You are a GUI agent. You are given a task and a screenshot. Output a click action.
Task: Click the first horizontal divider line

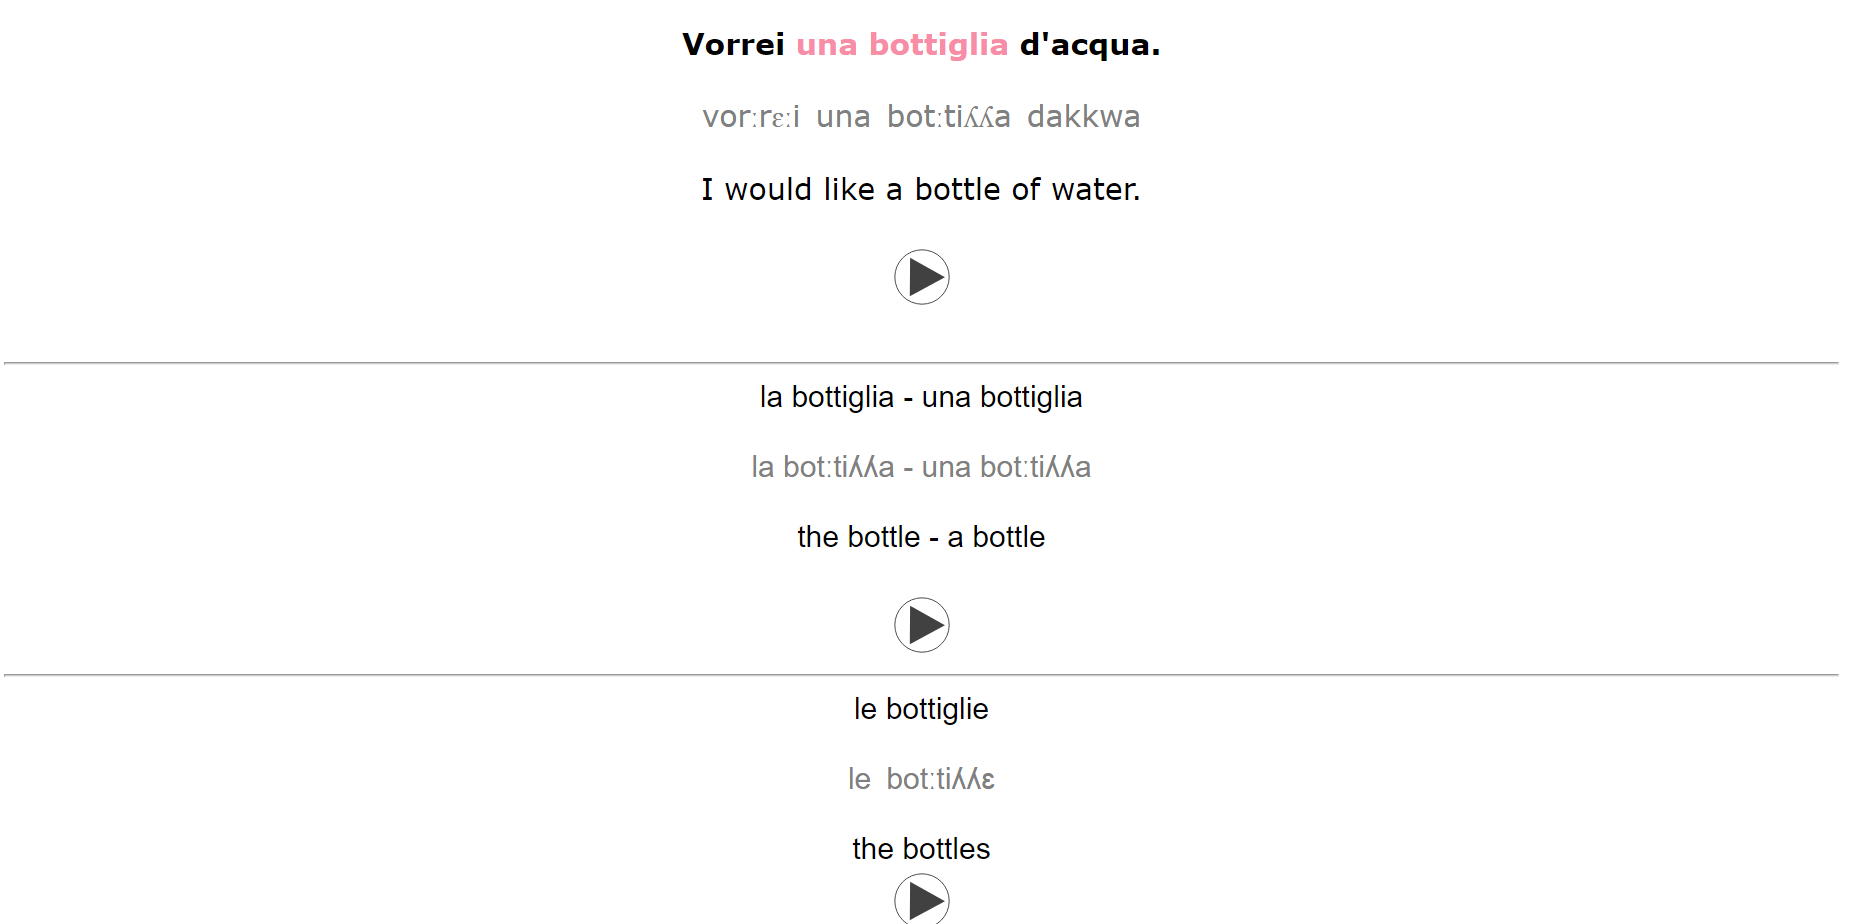click(921, 363)
